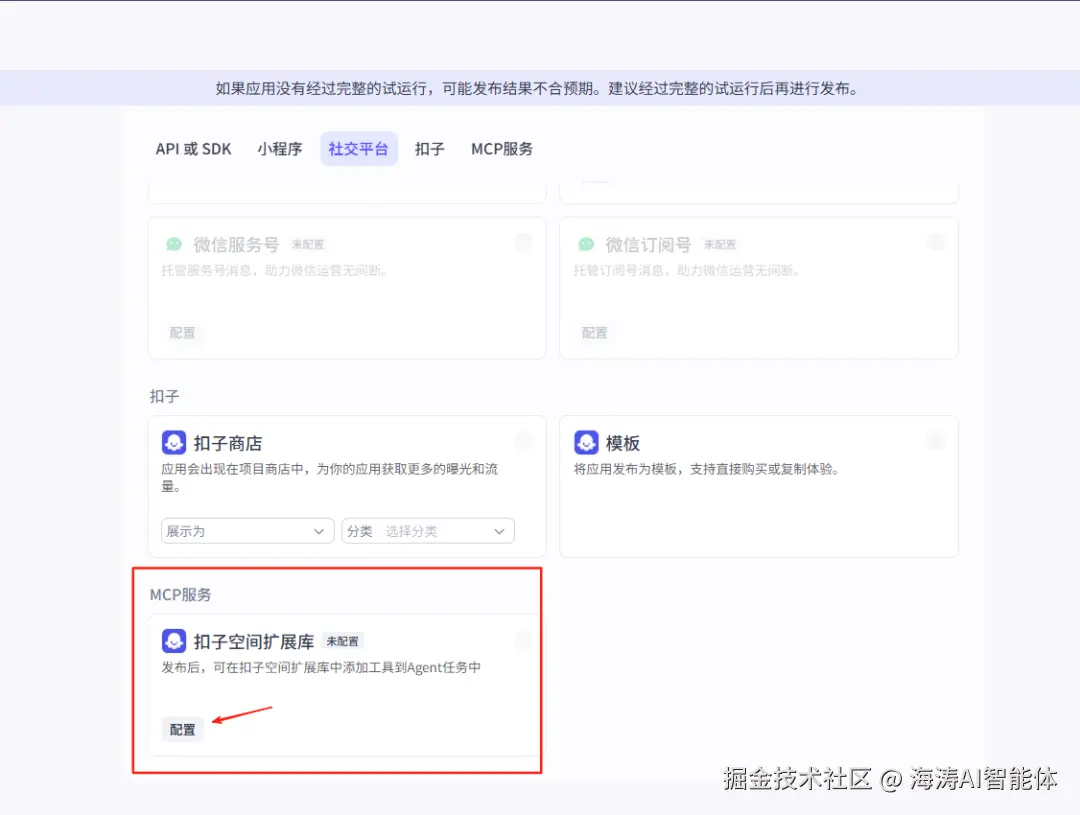Switch to the API 或 SDK tab
This screenshot has width=1080, height=815.
click(x=193, y=149)
